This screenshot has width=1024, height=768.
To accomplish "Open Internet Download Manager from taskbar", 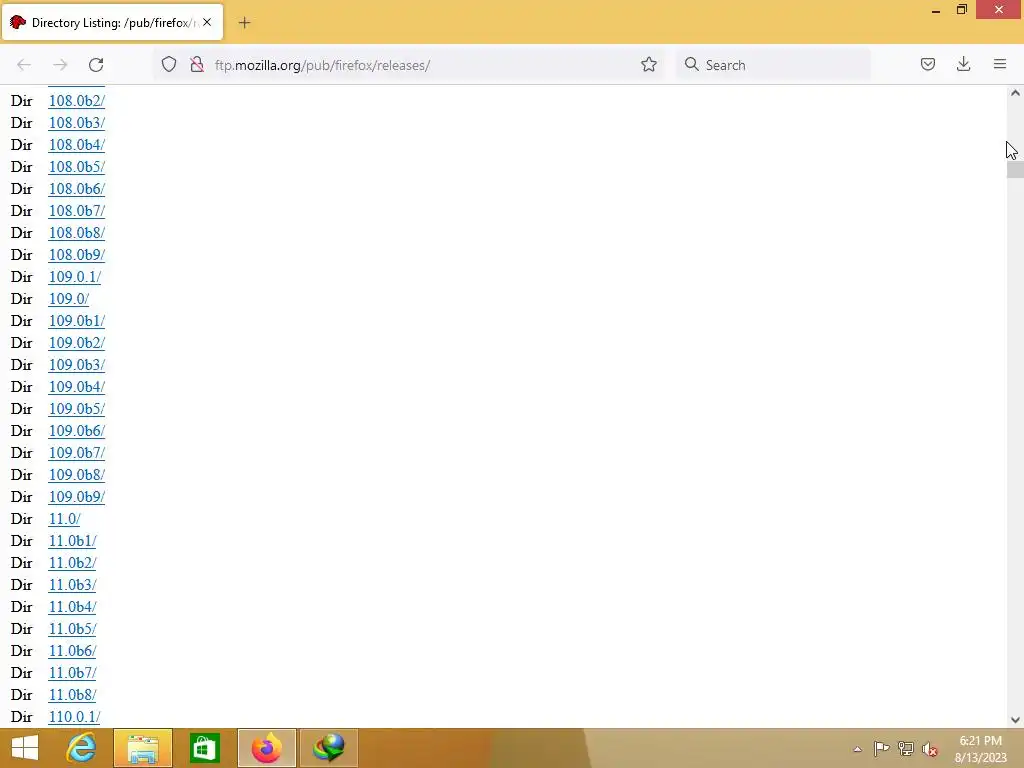I will [328, 748].
